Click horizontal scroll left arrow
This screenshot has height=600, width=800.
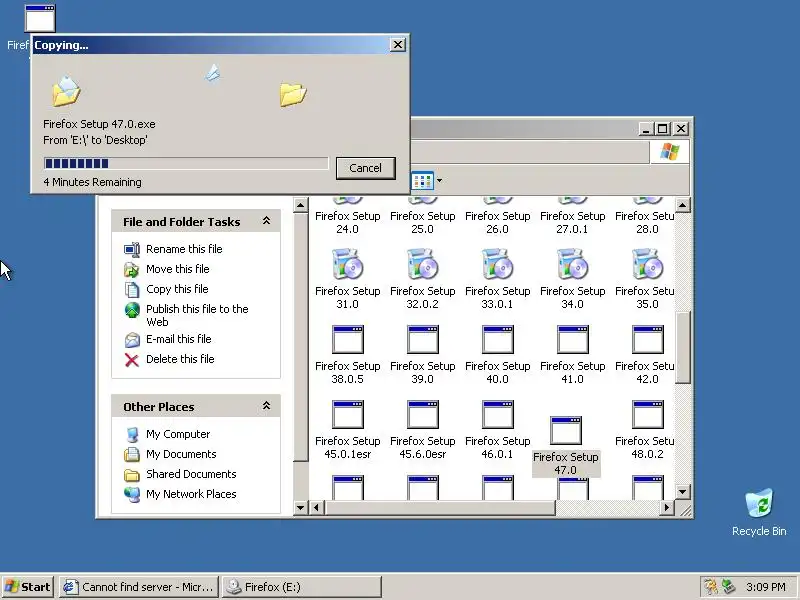click(316, 508)
